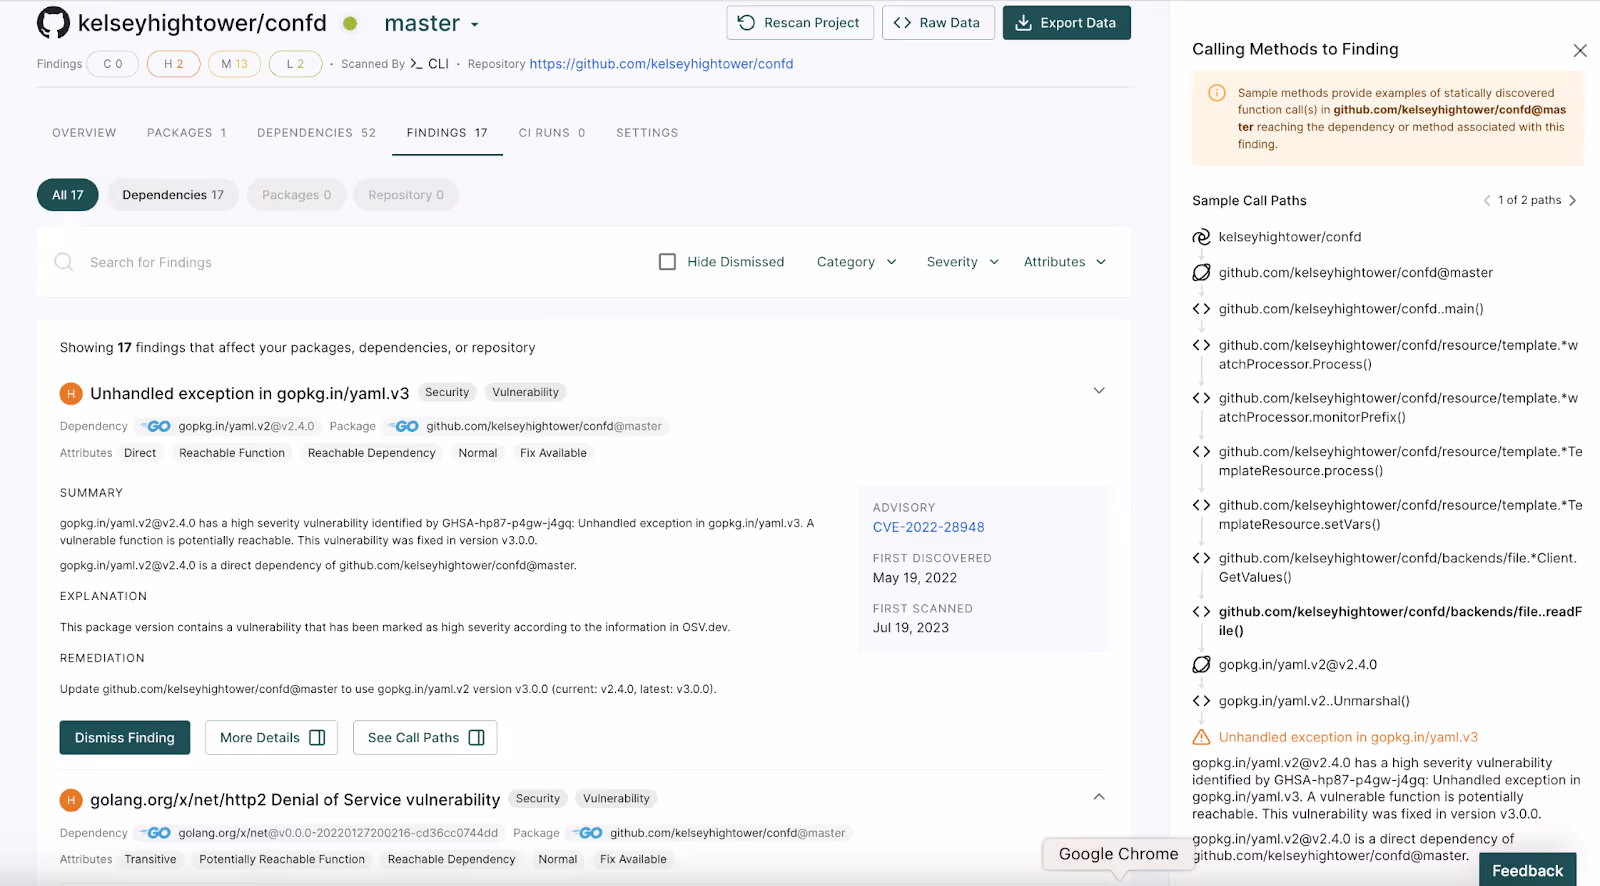This screenshot has height=886, width=1600.
Task: Click the search magnifier icon
Action: [64, 262]
